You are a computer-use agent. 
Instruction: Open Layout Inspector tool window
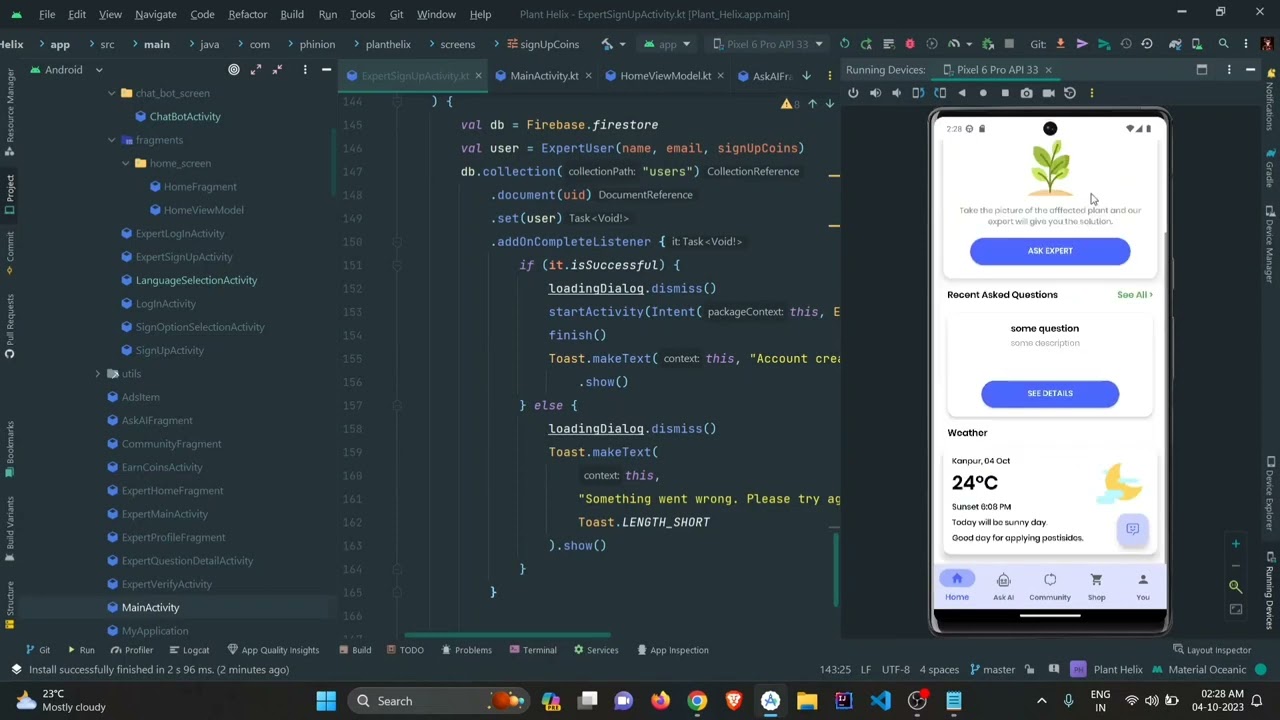tap(1212, 650)
